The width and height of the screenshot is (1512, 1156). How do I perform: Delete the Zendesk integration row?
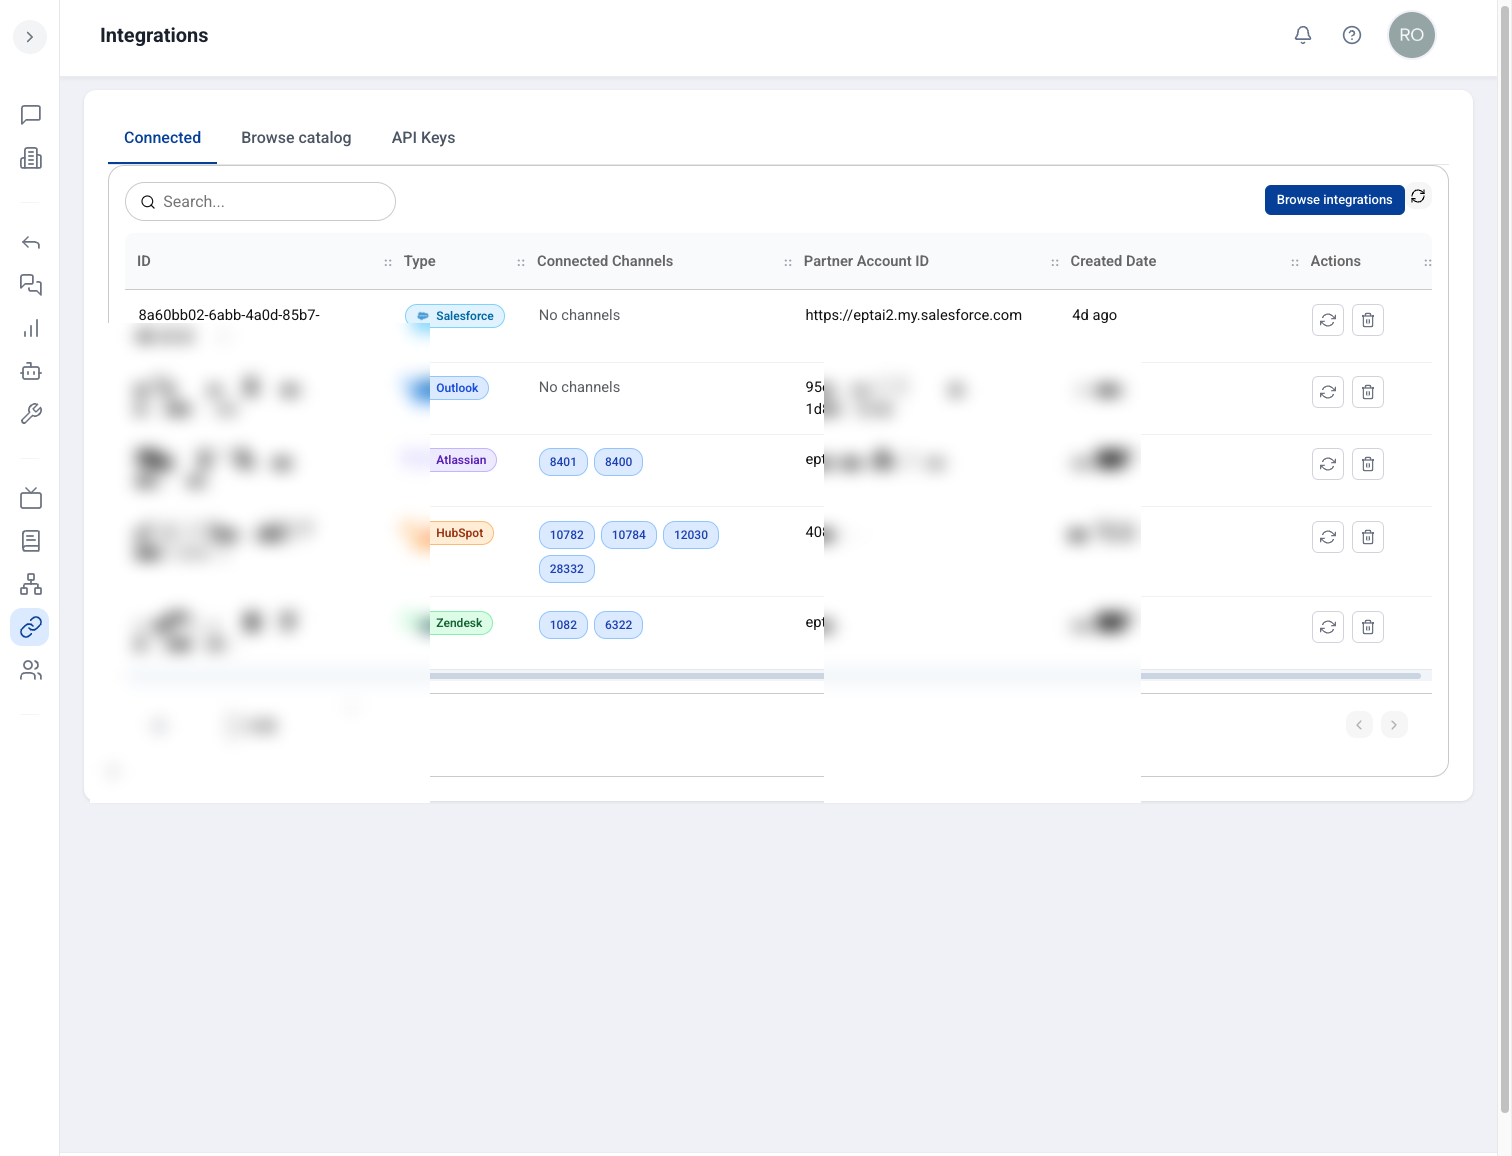click(1368, 627)
